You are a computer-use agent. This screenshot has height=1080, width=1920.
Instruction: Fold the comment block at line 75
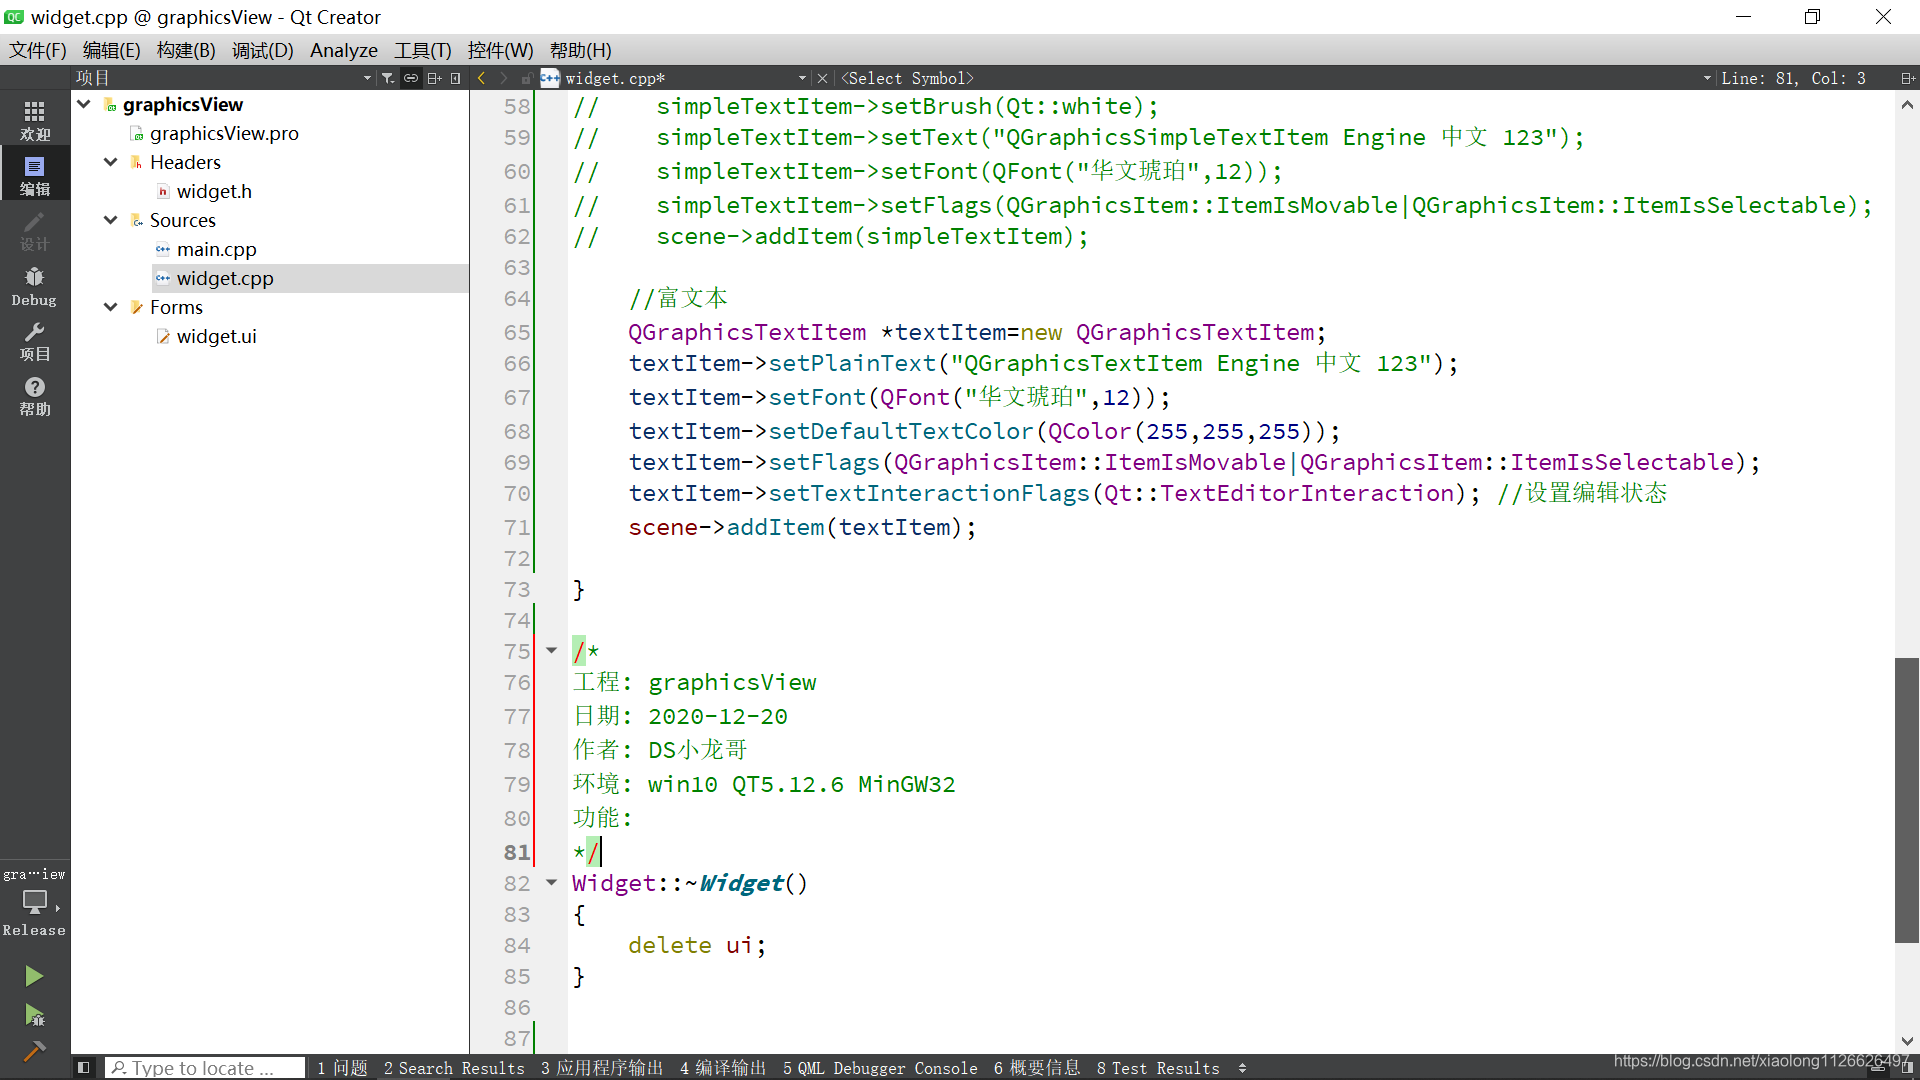click(551, 651)
